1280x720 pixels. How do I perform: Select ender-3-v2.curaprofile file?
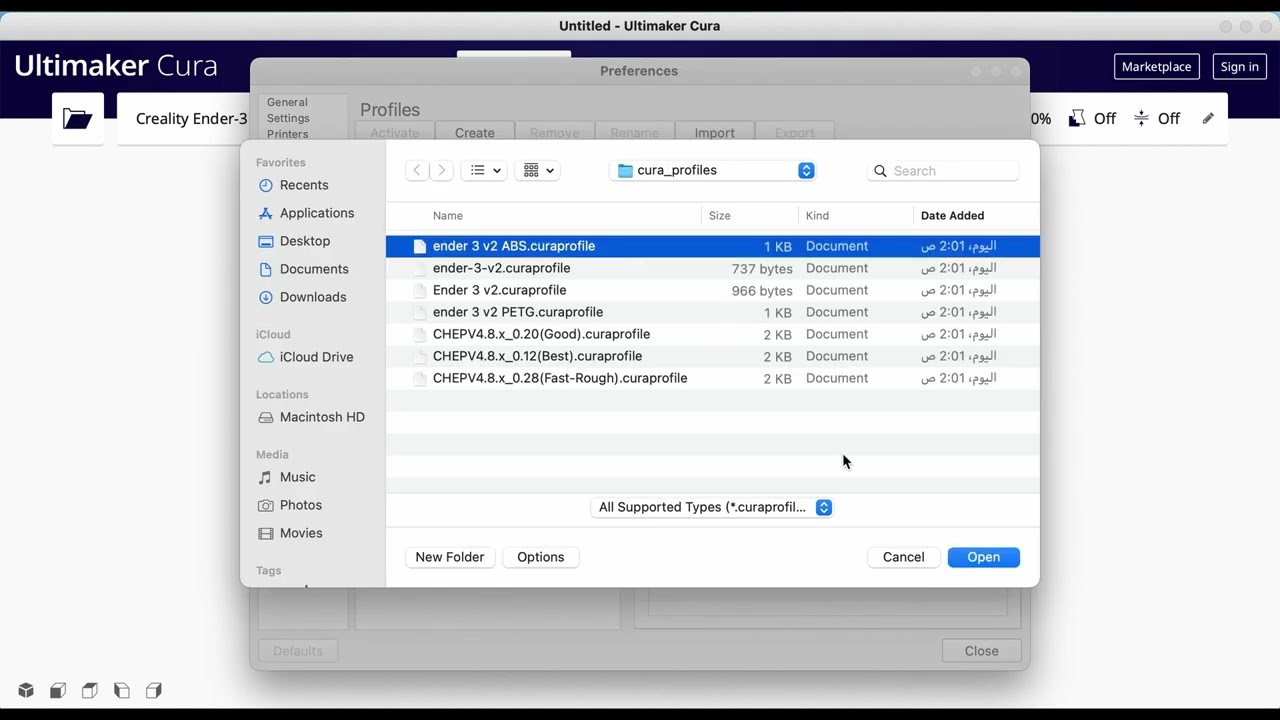coord(713,268)
